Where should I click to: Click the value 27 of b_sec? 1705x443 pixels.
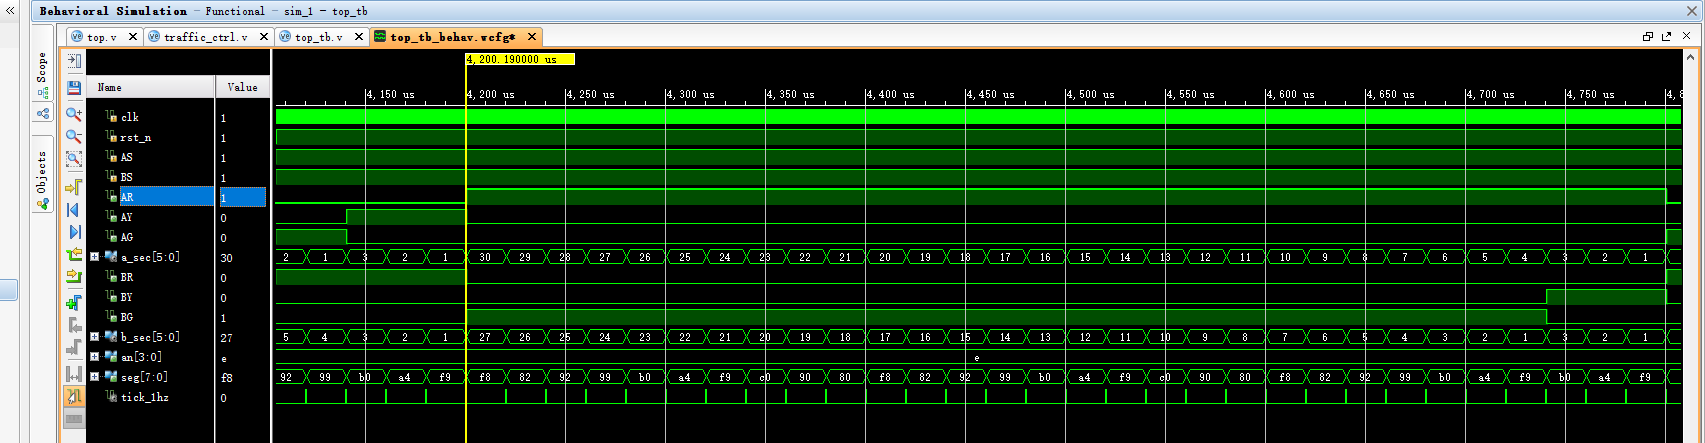[x=226, y=338]
